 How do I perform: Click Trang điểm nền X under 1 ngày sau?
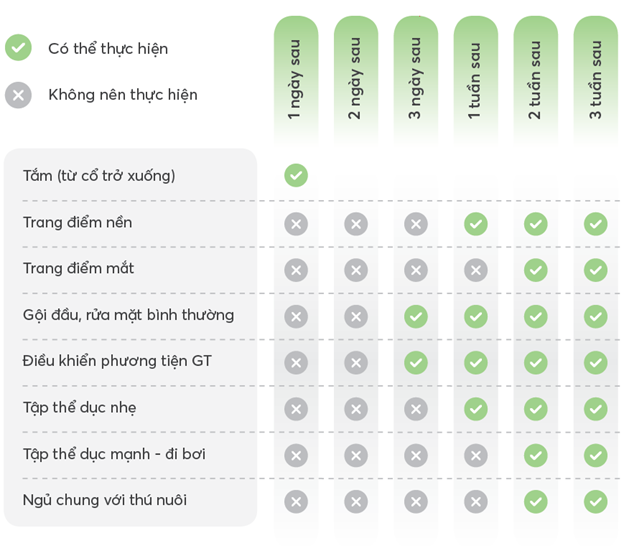tap(296, 223)
